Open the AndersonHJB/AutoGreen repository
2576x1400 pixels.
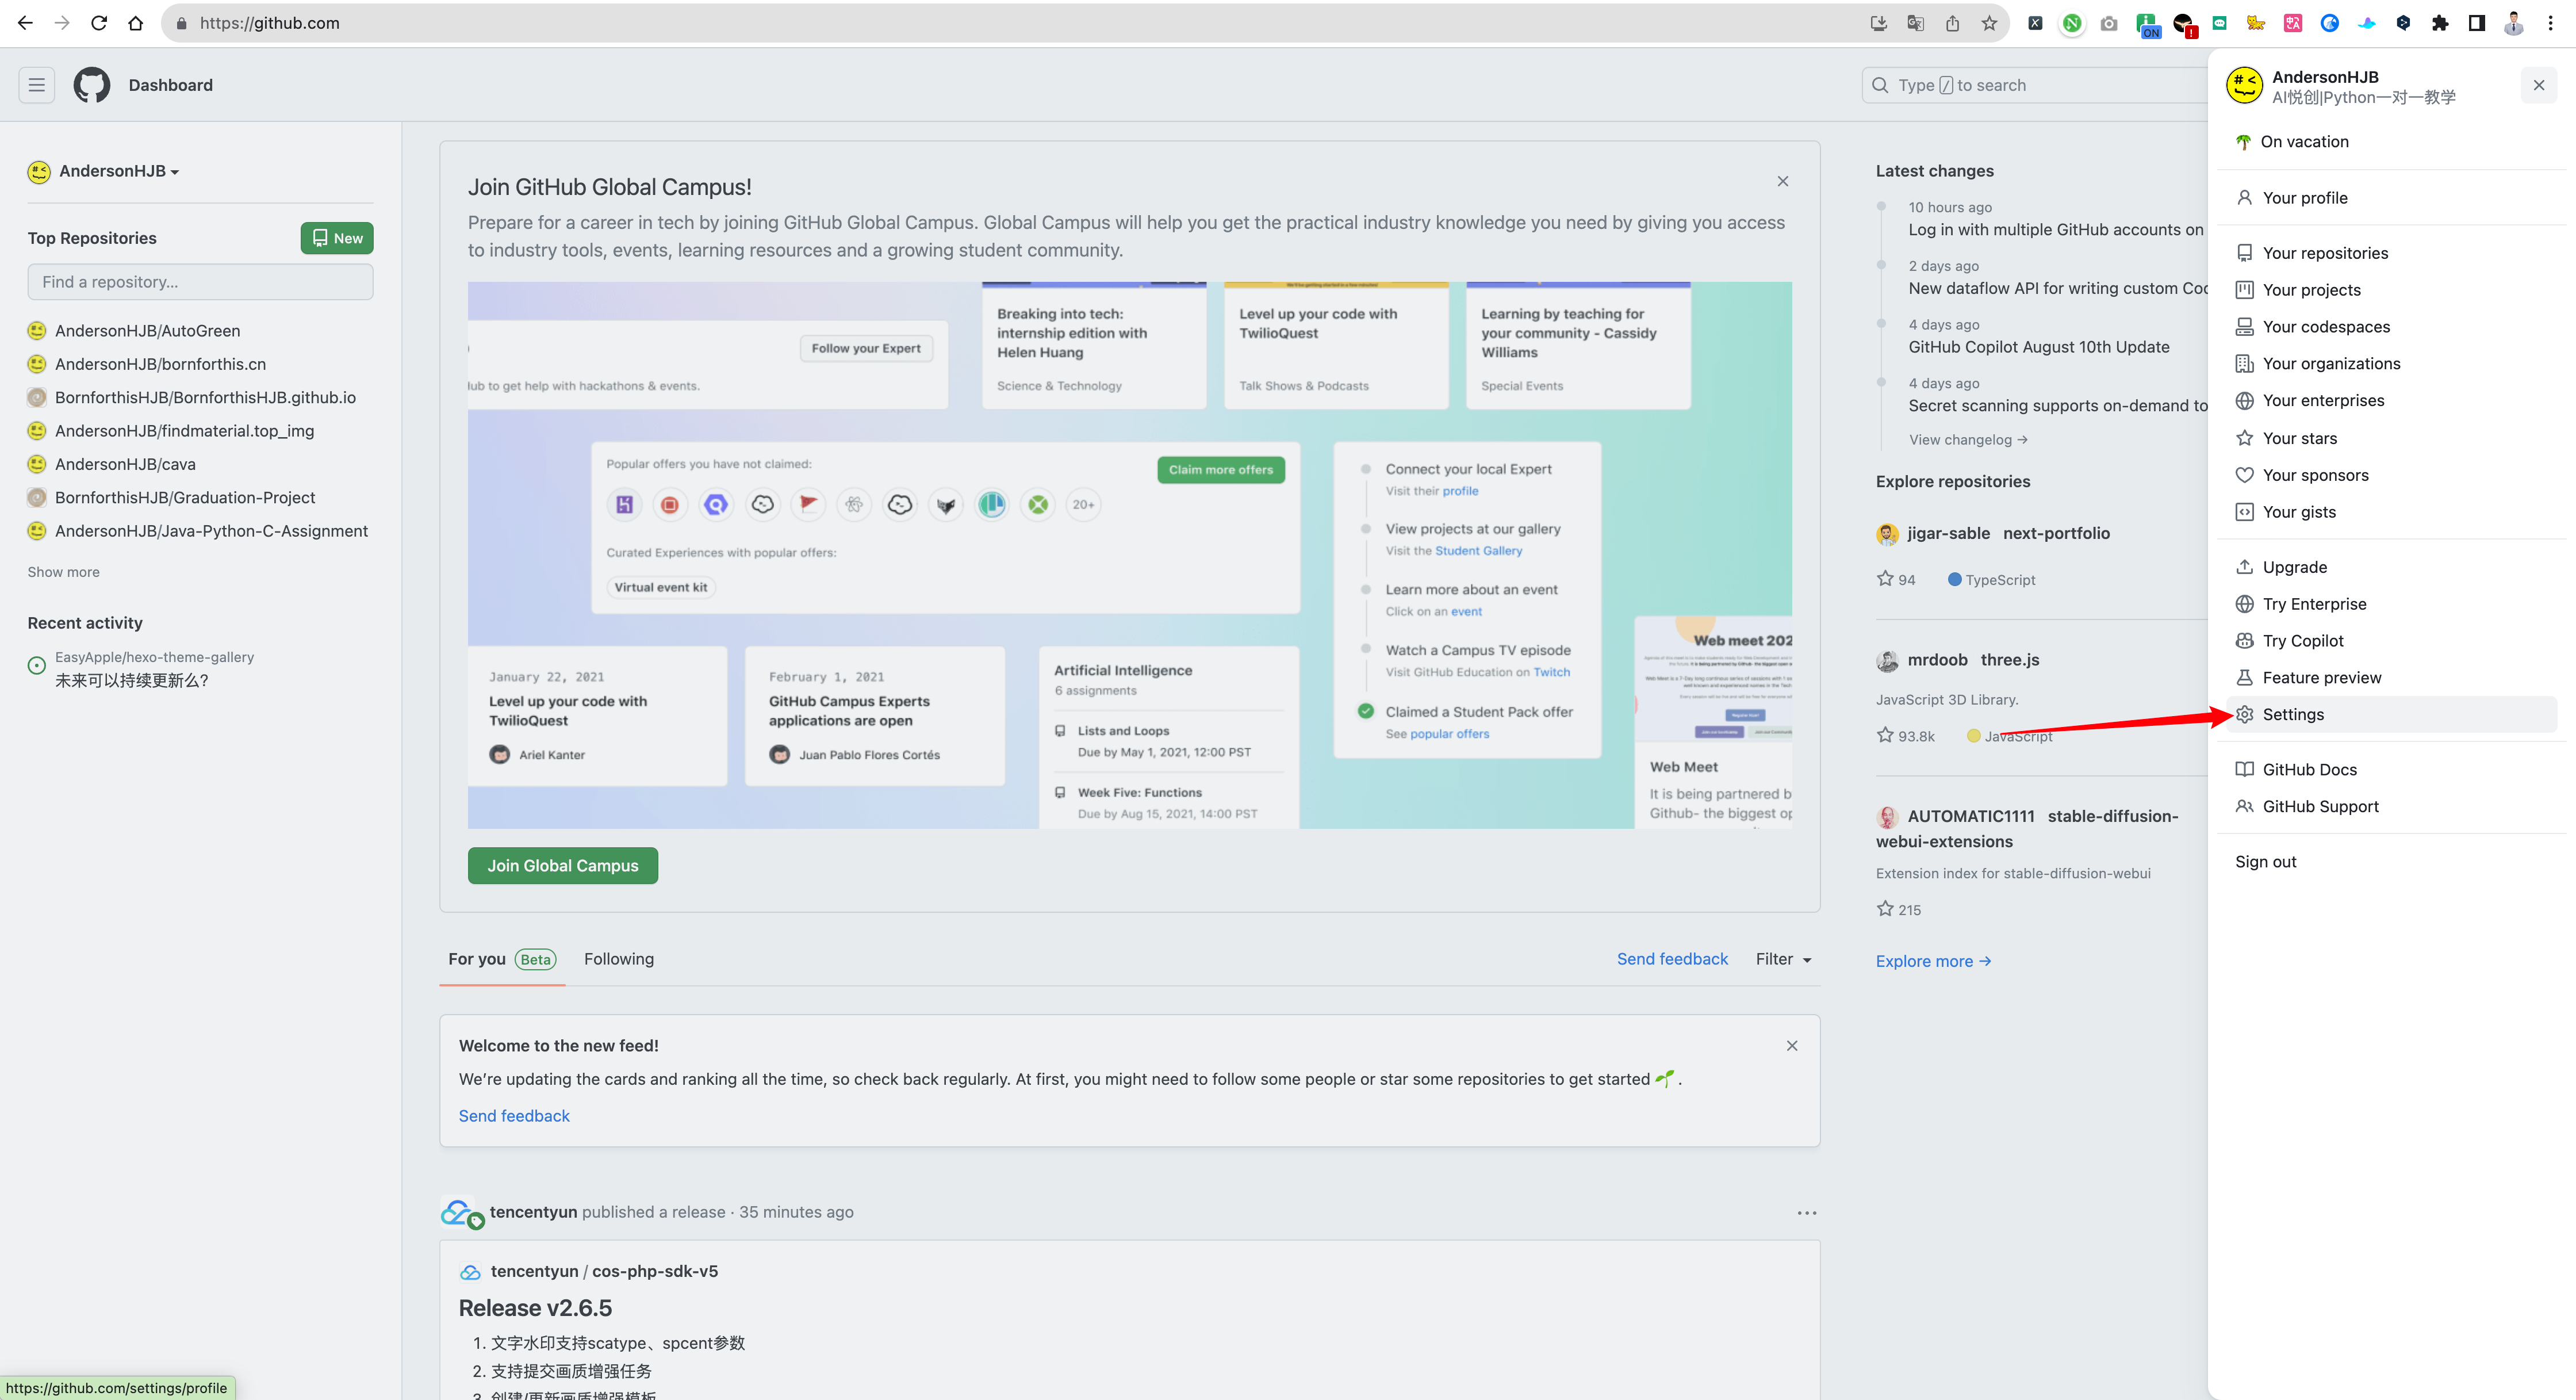pos(148,331)
